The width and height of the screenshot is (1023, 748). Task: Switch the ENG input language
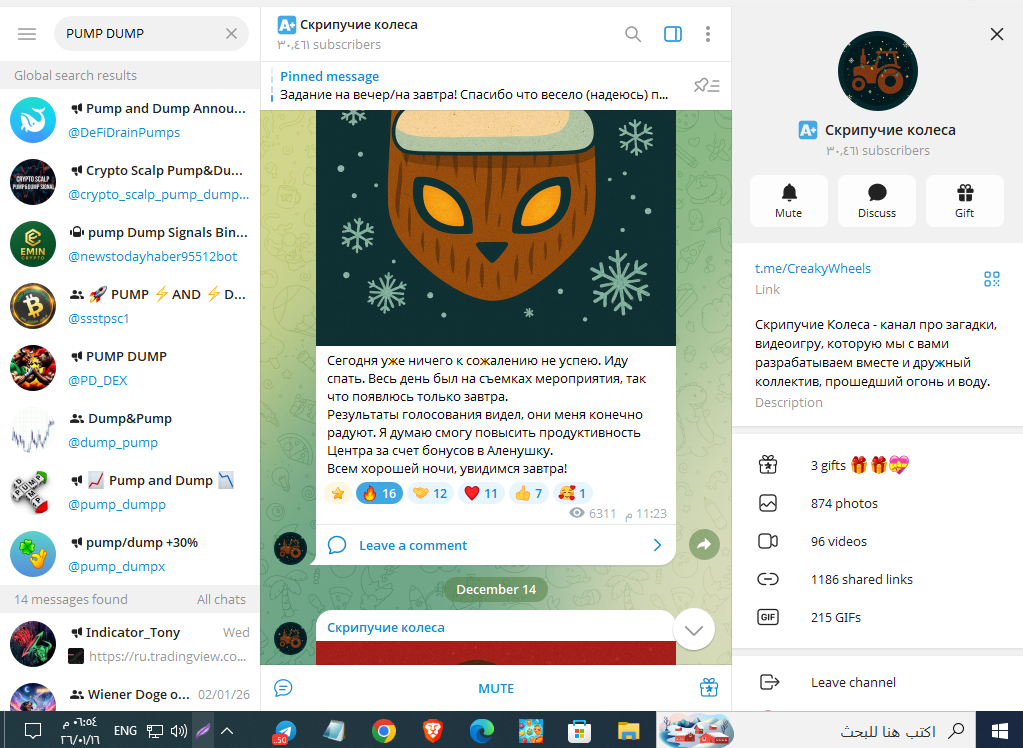coord(125,730)
